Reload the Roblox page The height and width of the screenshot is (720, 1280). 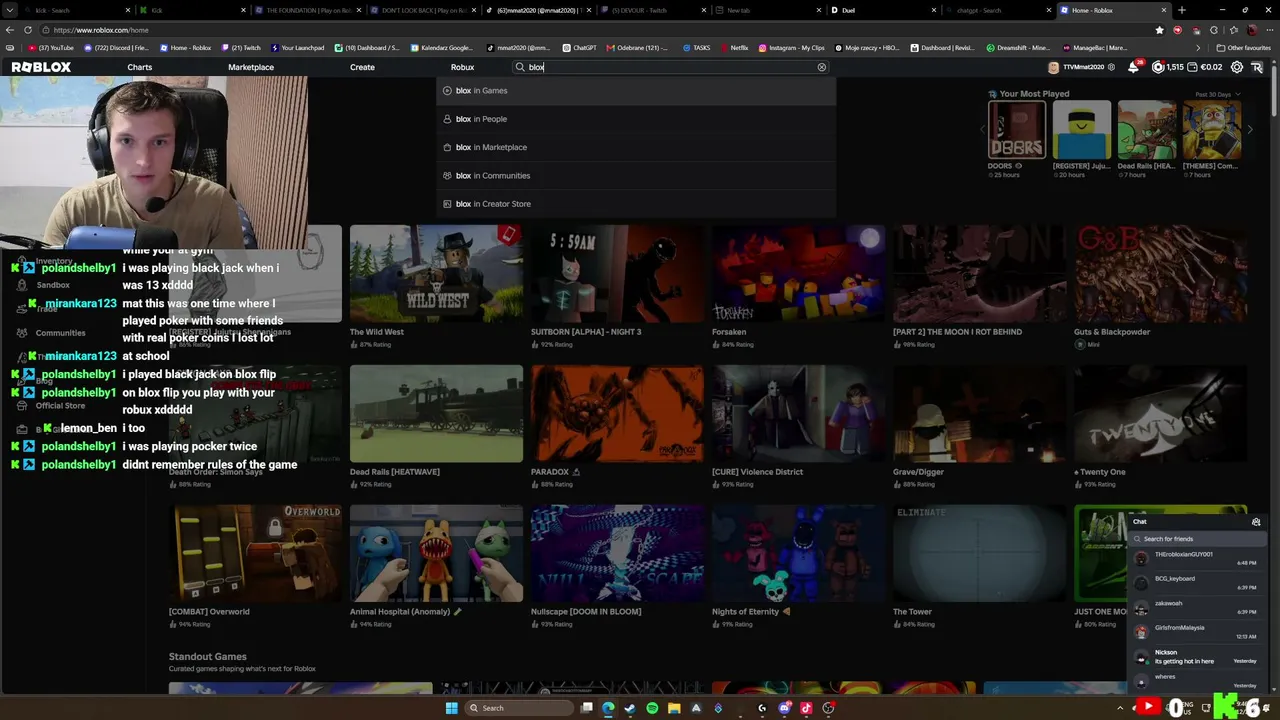pos(28,30)
